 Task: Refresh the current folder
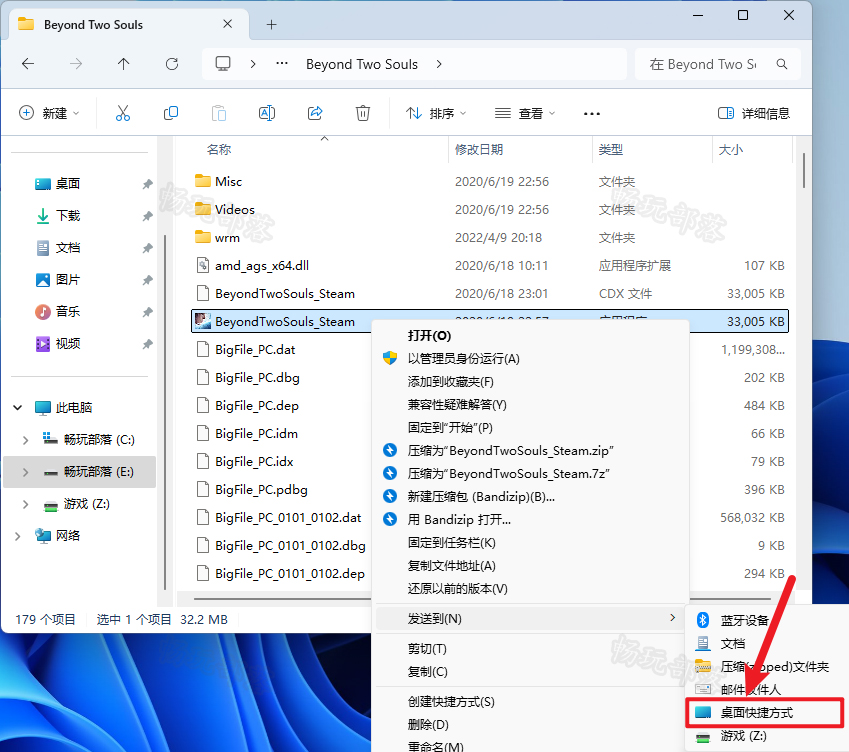click(x=172, y=64)
